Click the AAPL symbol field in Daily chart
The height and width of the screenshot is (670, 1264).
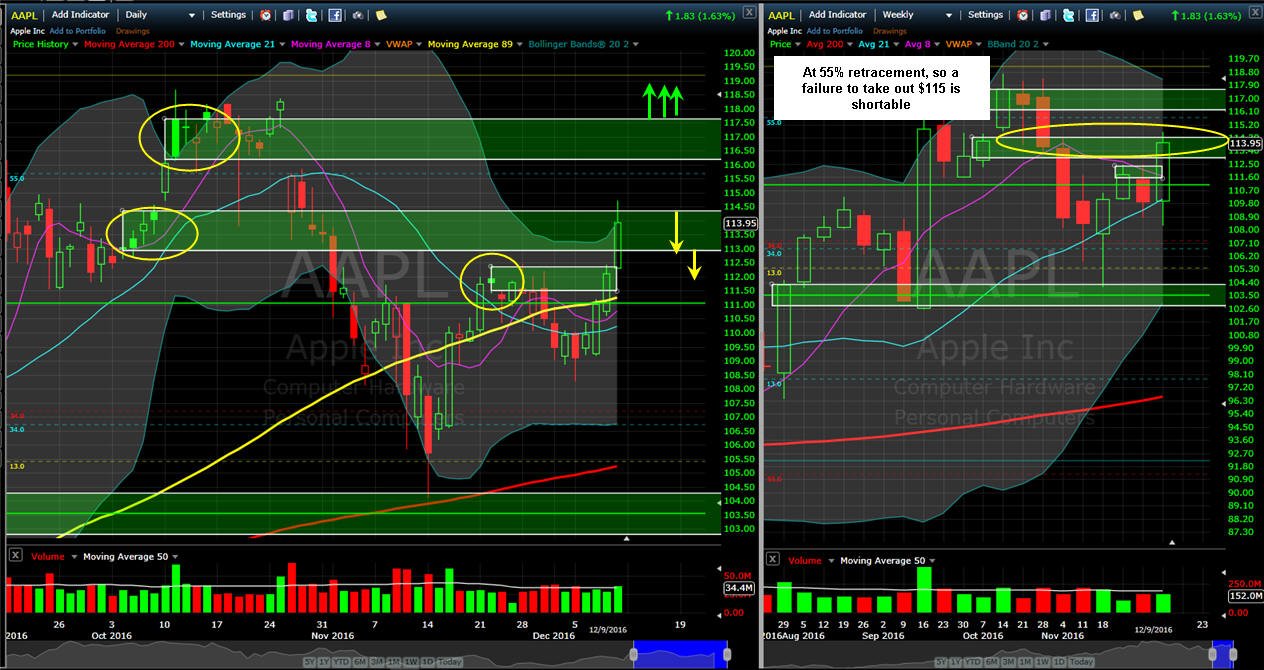click(x=24, y=15)
